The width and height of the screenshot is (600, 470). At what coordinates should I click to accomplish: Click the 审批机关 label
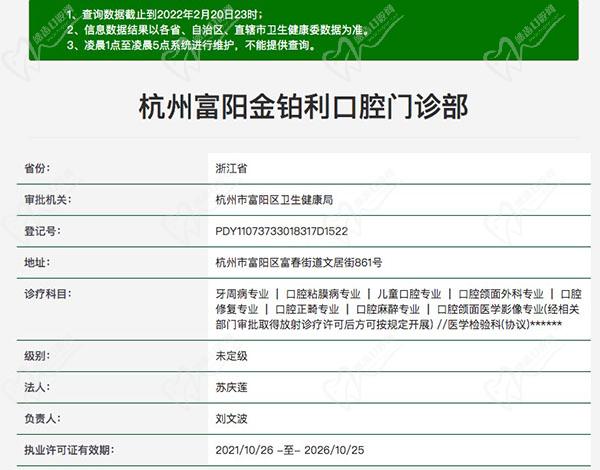coord(47,200)
